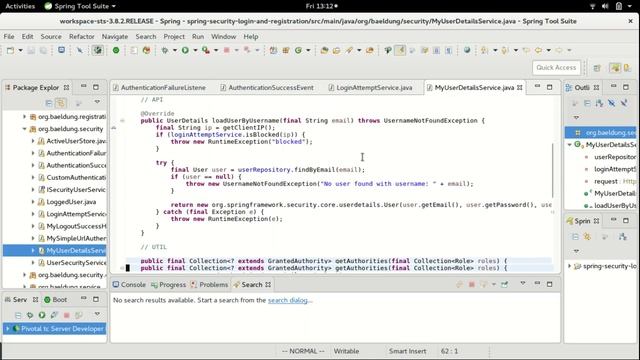This screenshot has width=640, height=360.
Task: Click the red Terminate stop icon in toolbar
Action: point(227,50)
